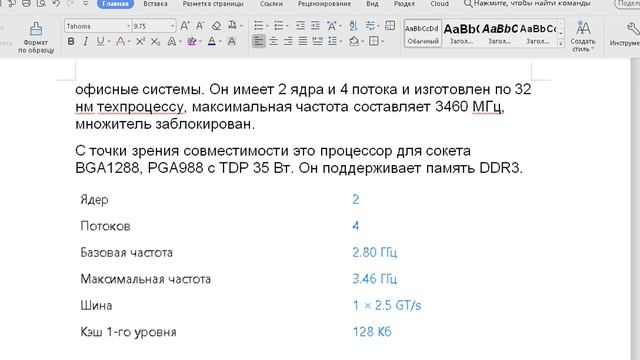
Task: Open the Cloud tab
Action: point(440,4)
